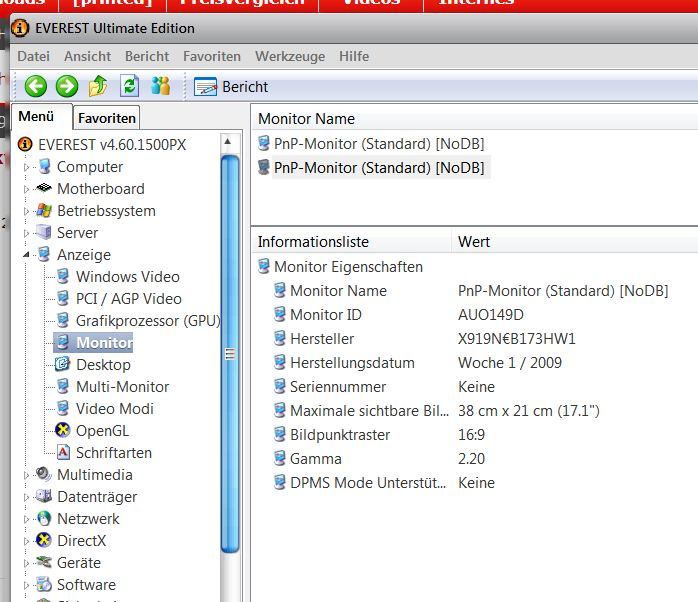698x602 pixels.
Task: Click the Software package icon
Action: click(44, 584)
